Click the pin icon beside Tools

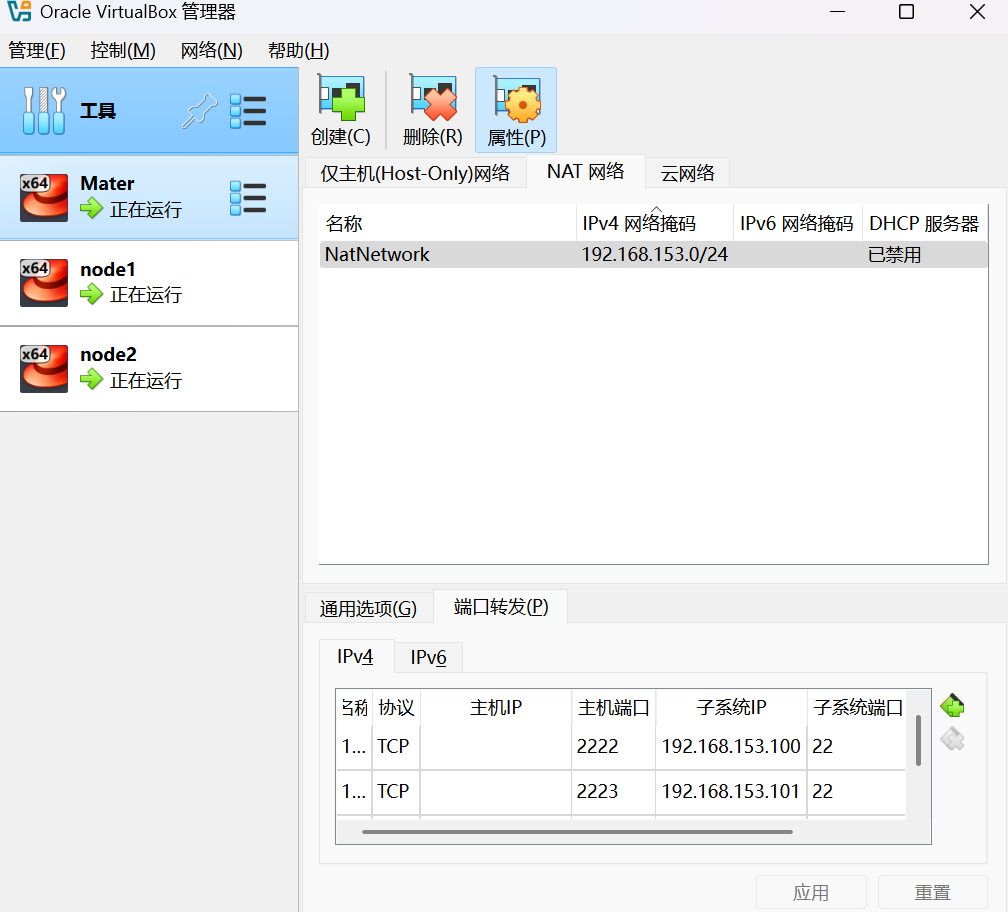[199, 111]
